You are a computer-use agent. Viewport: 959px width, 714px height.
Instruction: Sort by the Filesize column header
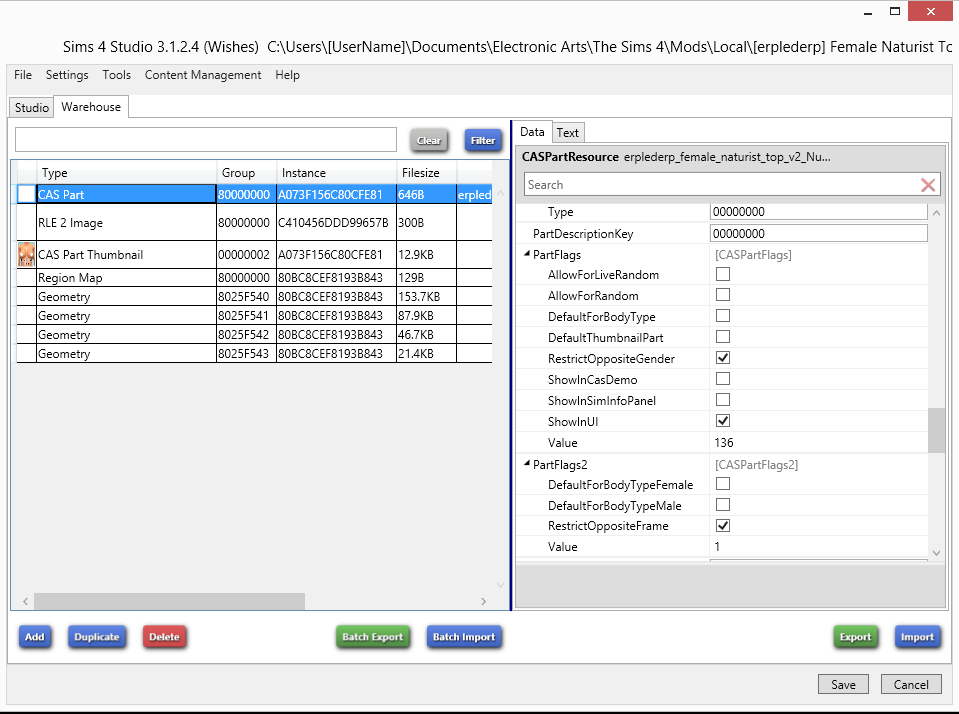point(426,173)
